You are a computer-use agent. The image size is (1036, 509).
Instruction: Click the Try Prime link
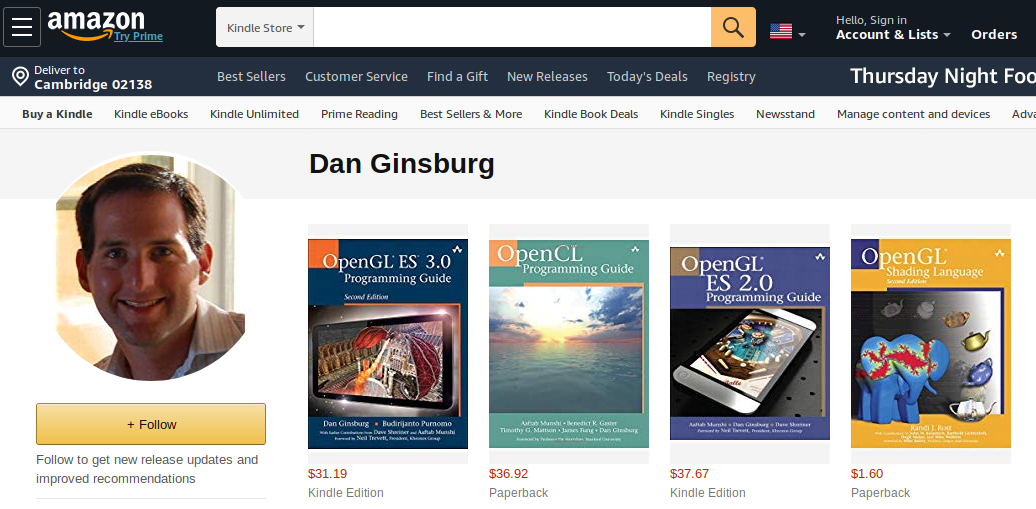click(x=138, y=36)
